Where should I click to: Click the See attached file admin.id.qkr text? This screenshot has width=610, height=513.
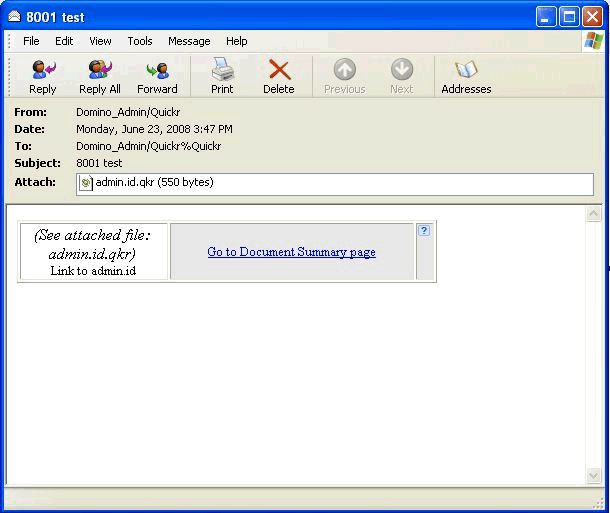tap(93, 244)
